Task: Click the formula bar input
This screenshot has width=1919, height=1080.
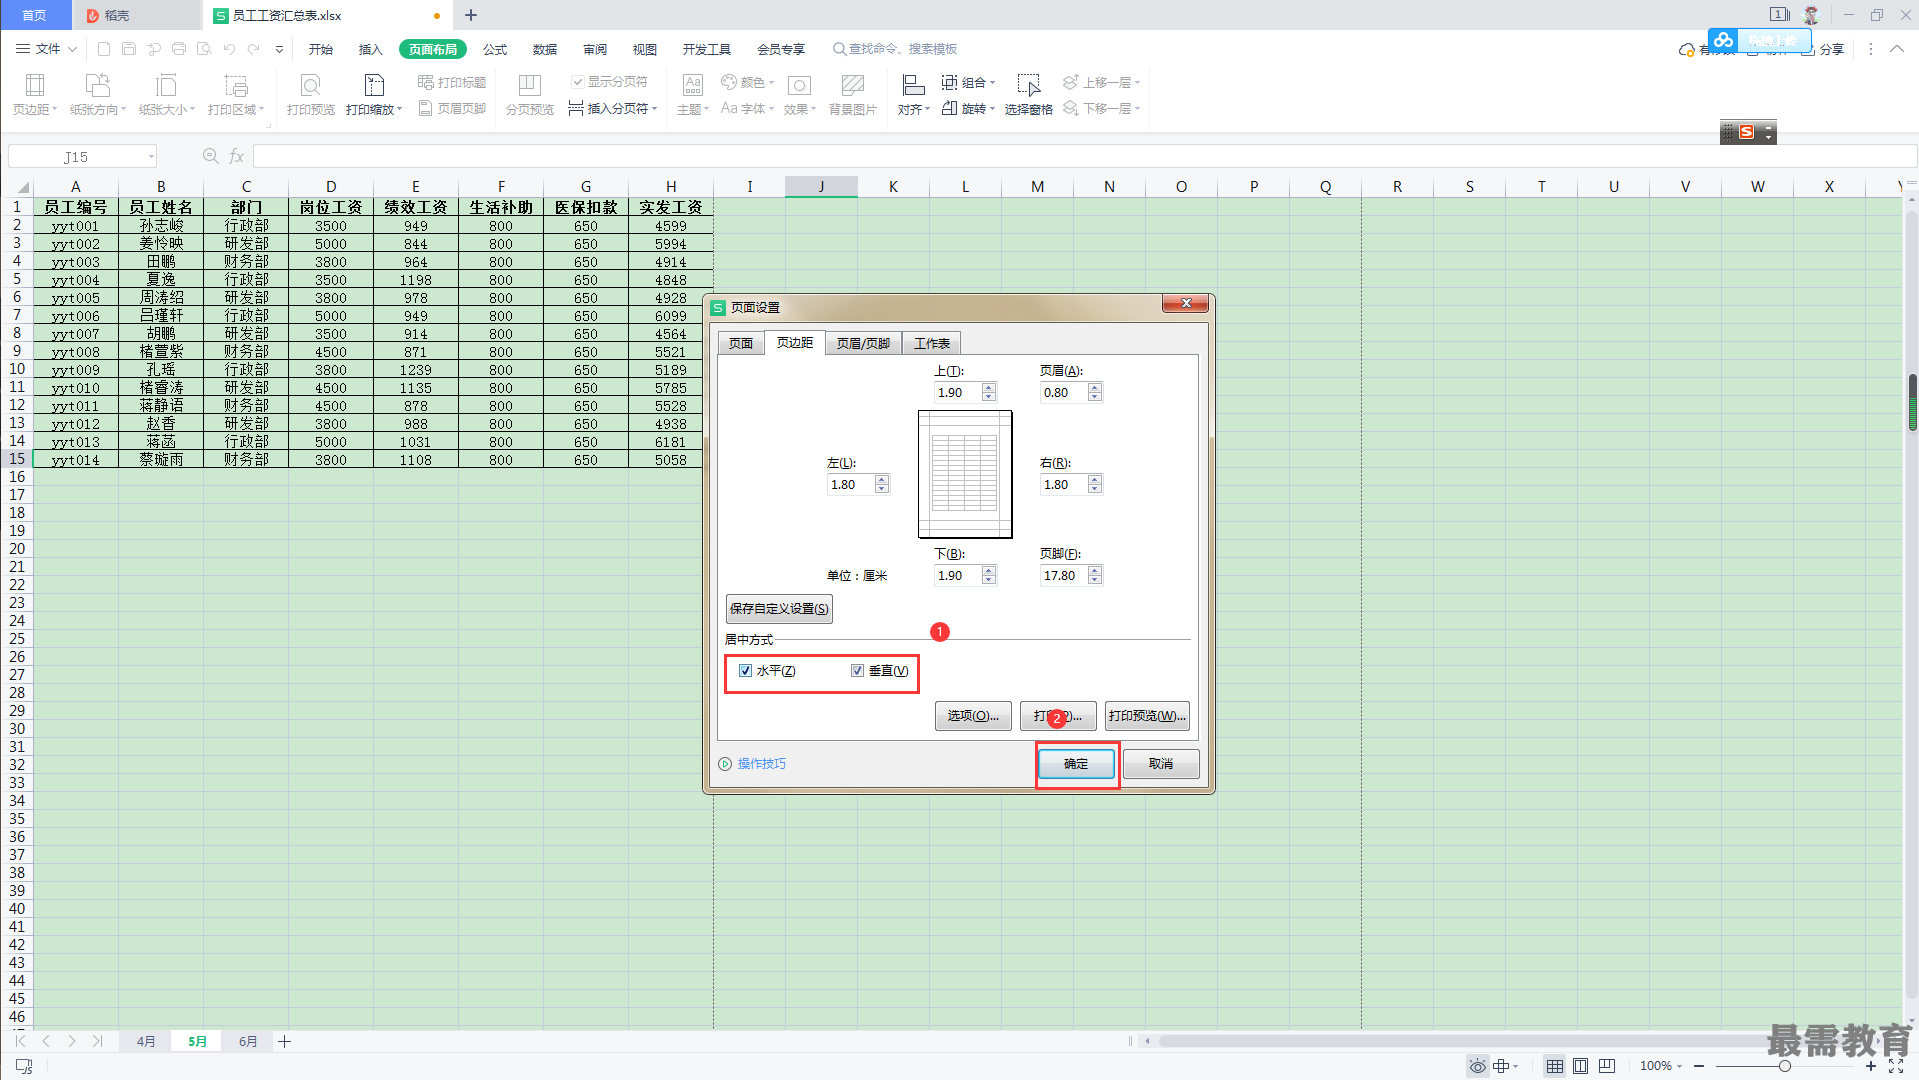Action: point(1084,156)
